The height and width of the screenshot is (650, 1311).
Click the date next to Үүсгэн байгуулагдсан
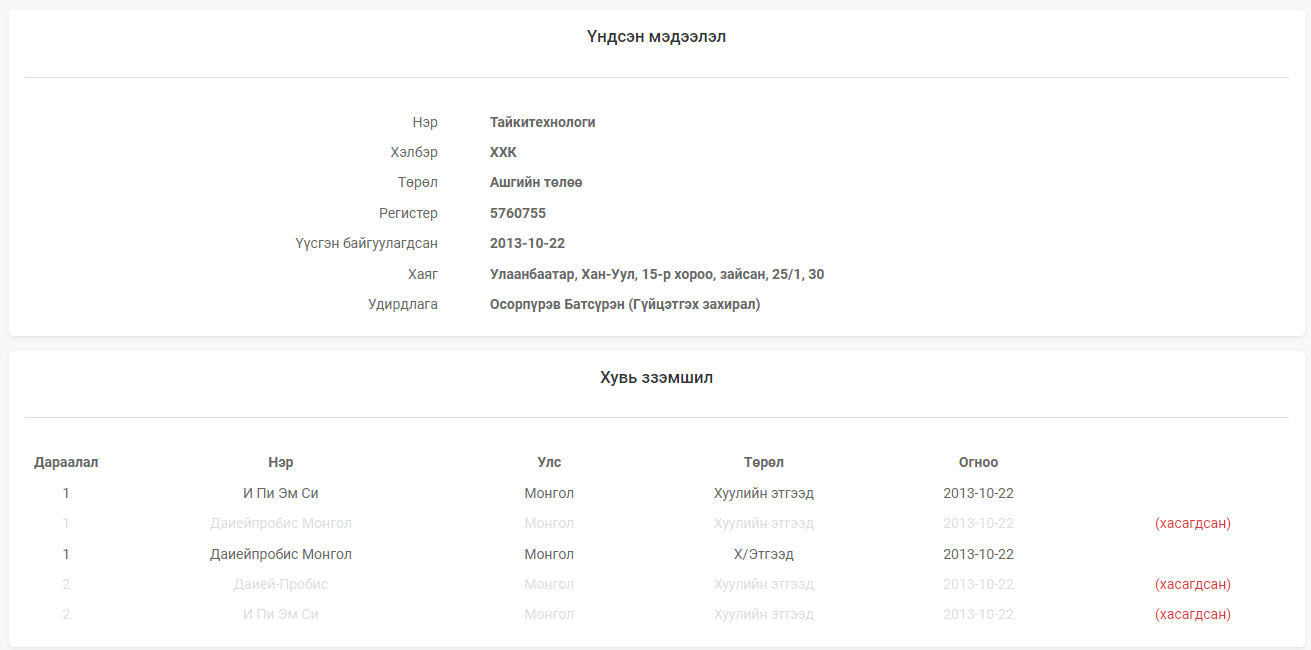click(x=527, y=243)
